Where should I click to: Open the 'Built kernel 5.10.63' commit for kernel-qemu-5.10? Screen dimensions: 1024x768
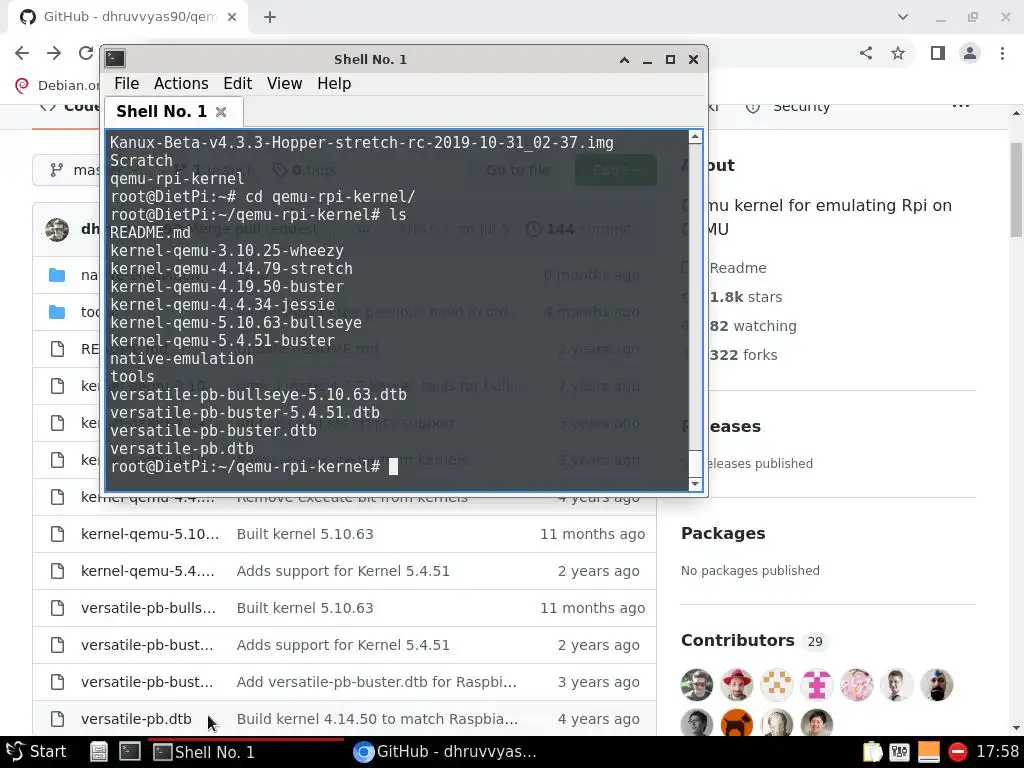tap(305, 534)
